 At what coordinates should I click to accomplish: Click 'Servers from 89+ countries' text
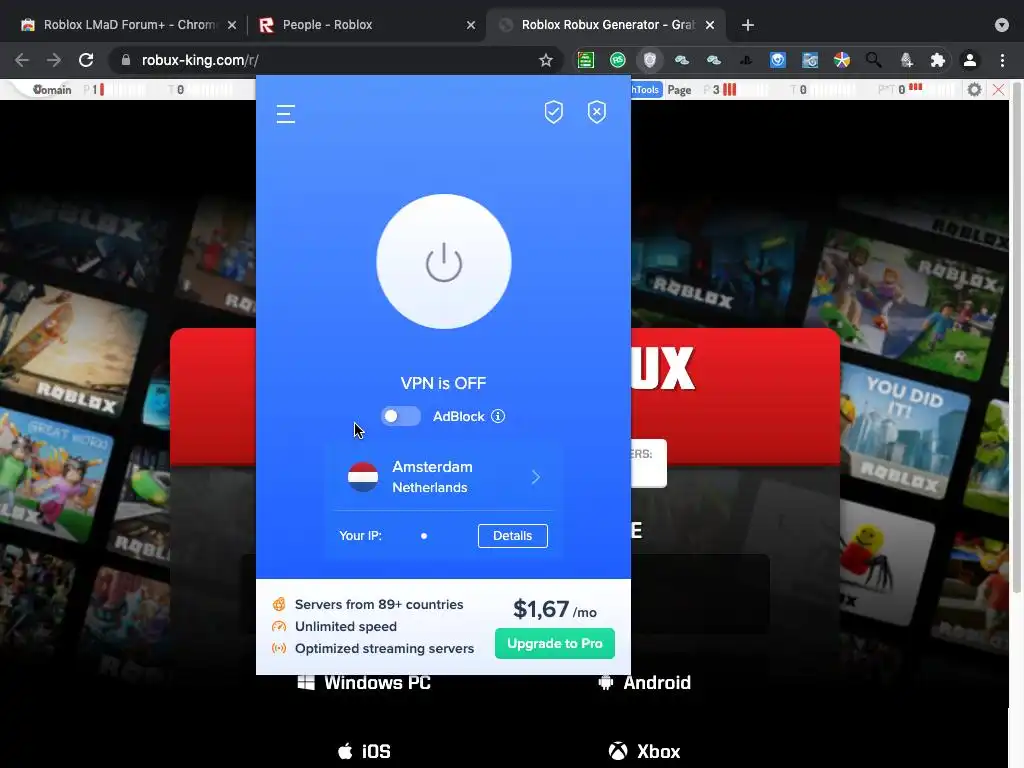tap(379, 605)
